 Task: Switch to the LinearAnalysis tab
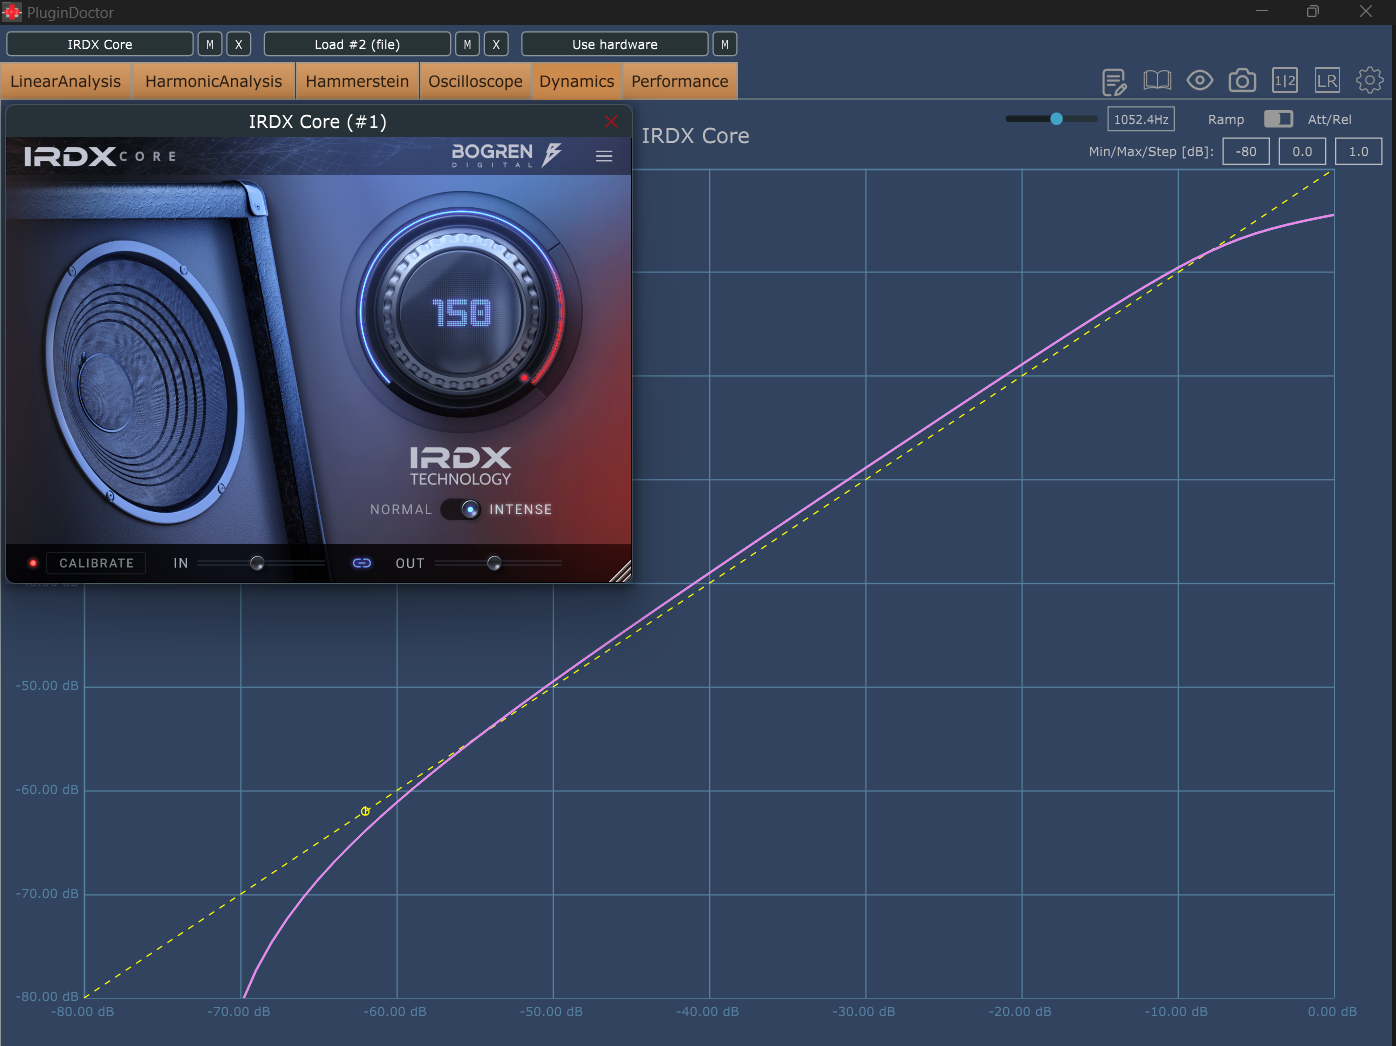click(x=66, y=81)
